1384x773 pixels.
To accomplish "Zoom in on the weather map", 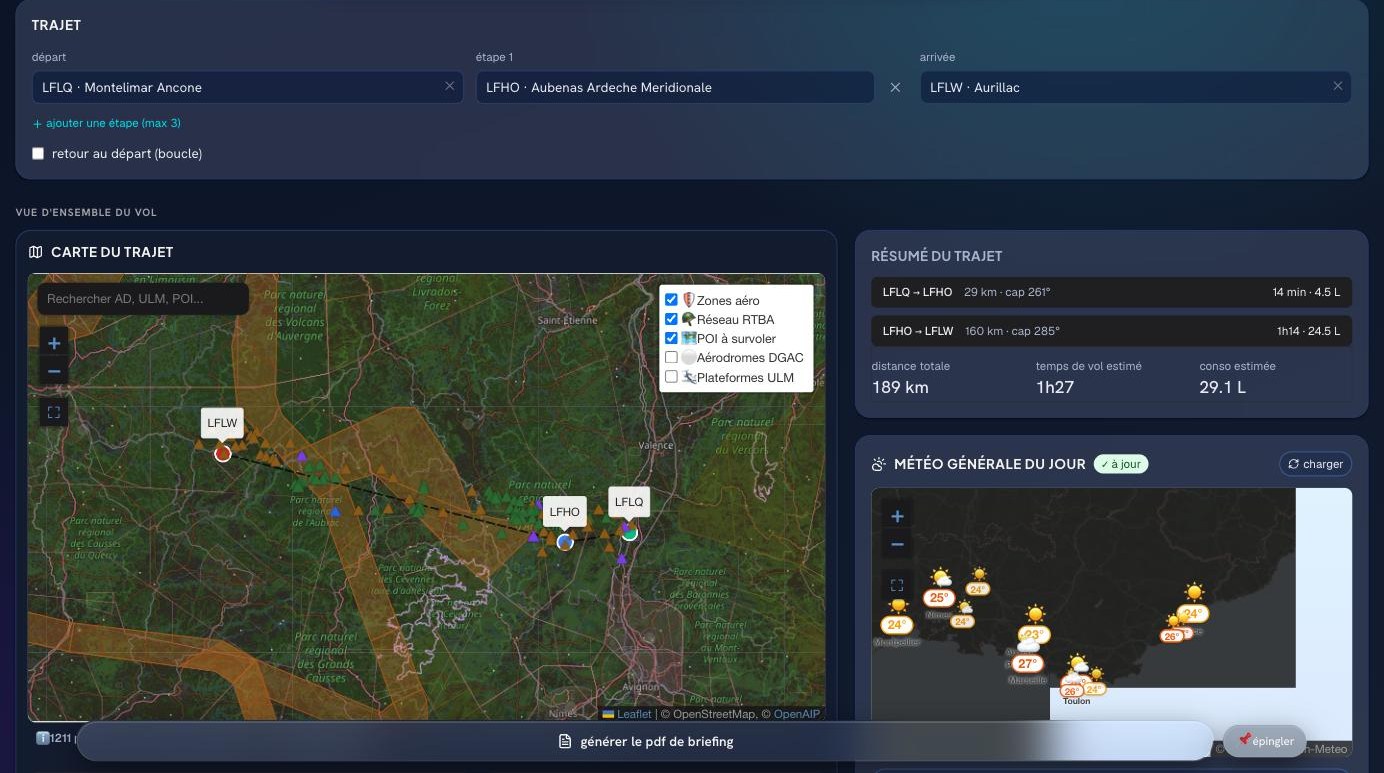I will click(x=897, y=516).
